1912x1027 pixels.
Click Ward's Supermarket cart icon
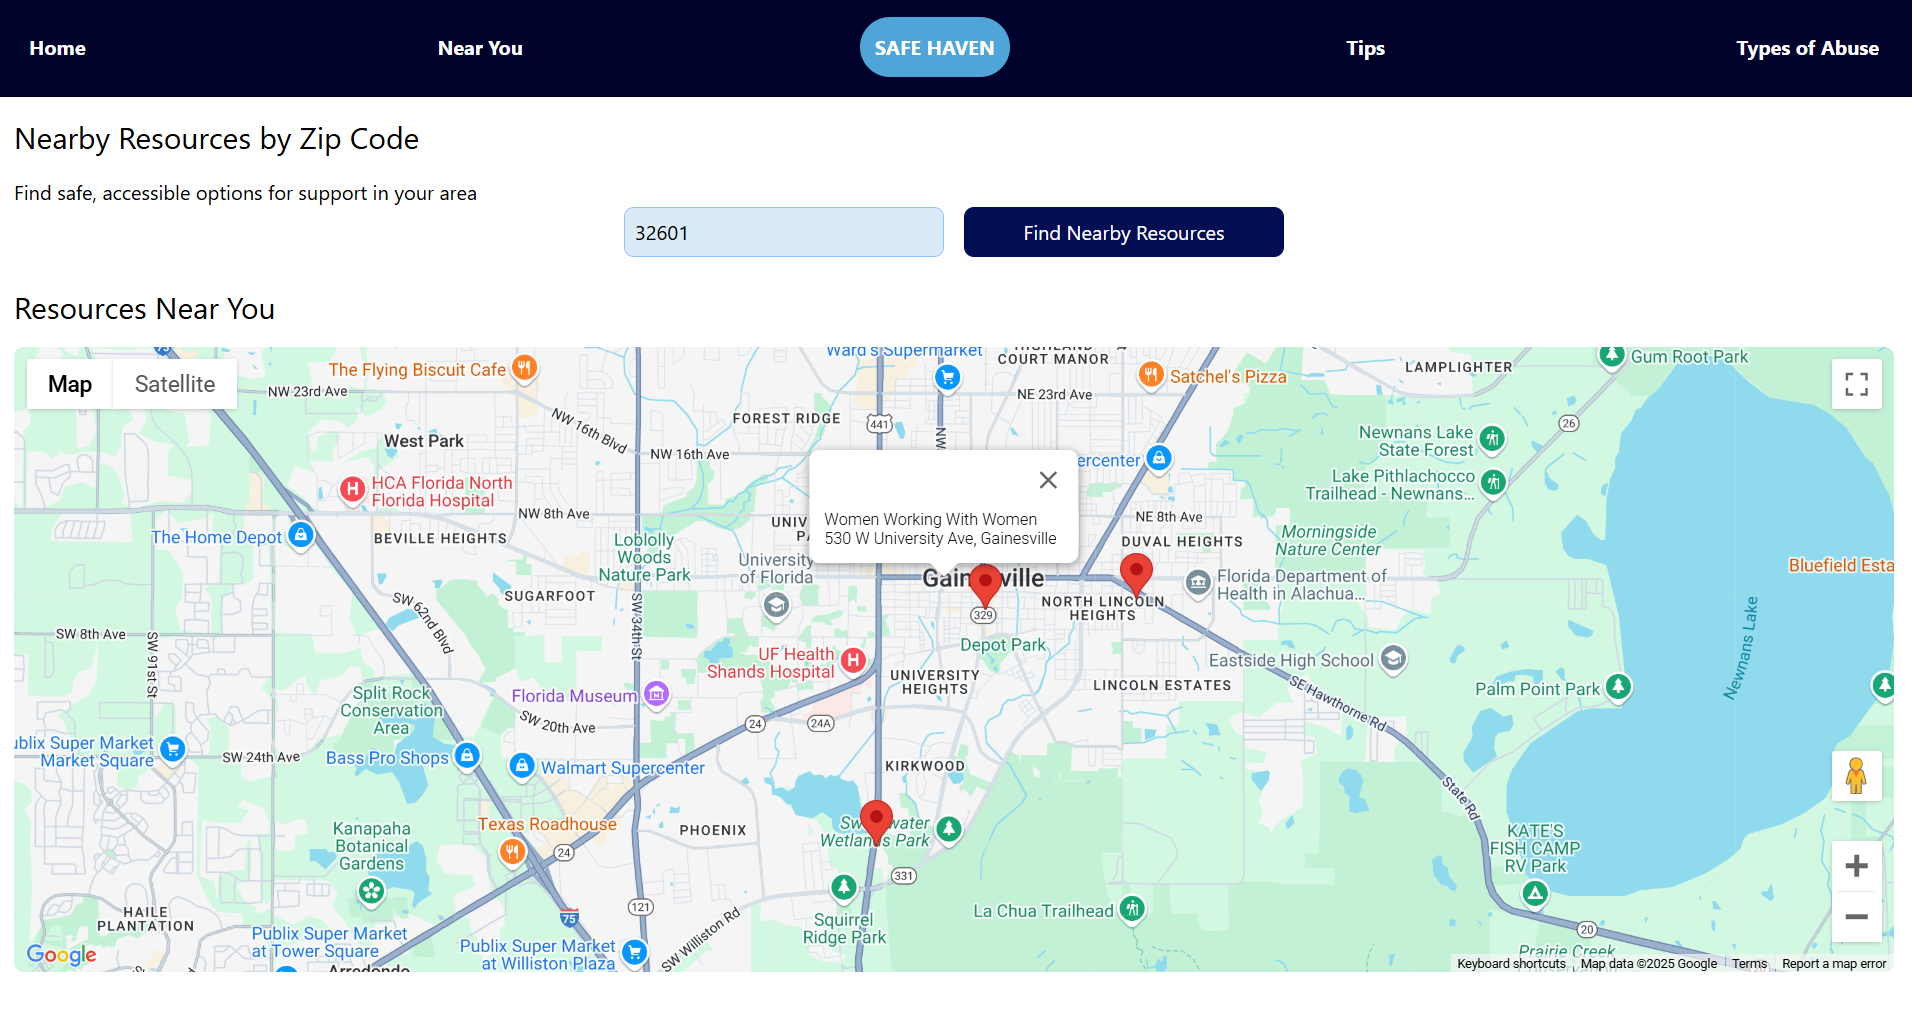pos(947,377)
